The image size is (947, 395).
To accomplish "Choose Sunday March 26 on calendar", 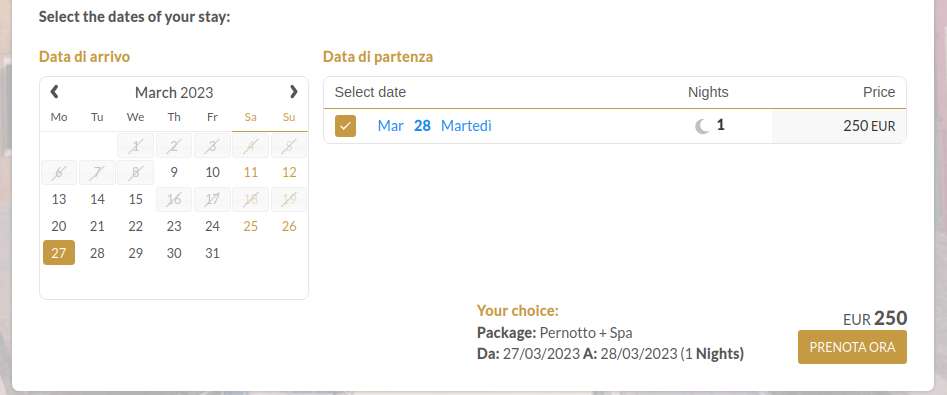I will tap(289, 226).
